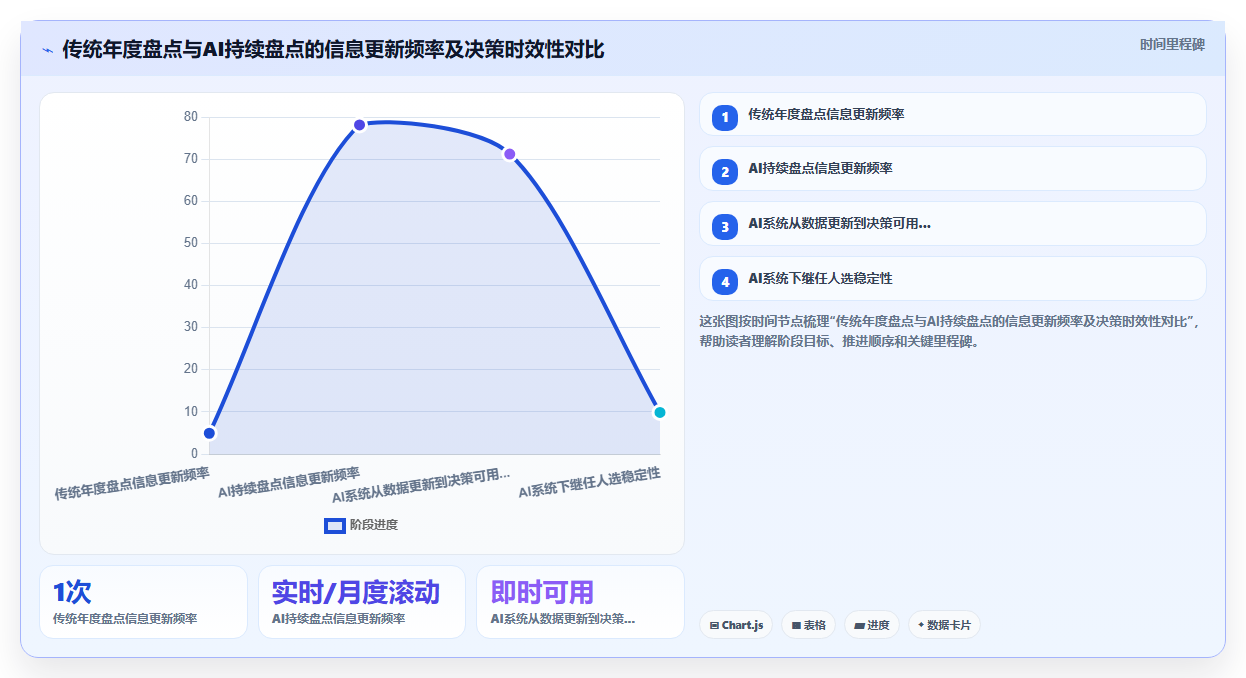Screen dimensions: 1246x678
Task: Click the numbered badge 2 in the list
Action: (725, 171)
